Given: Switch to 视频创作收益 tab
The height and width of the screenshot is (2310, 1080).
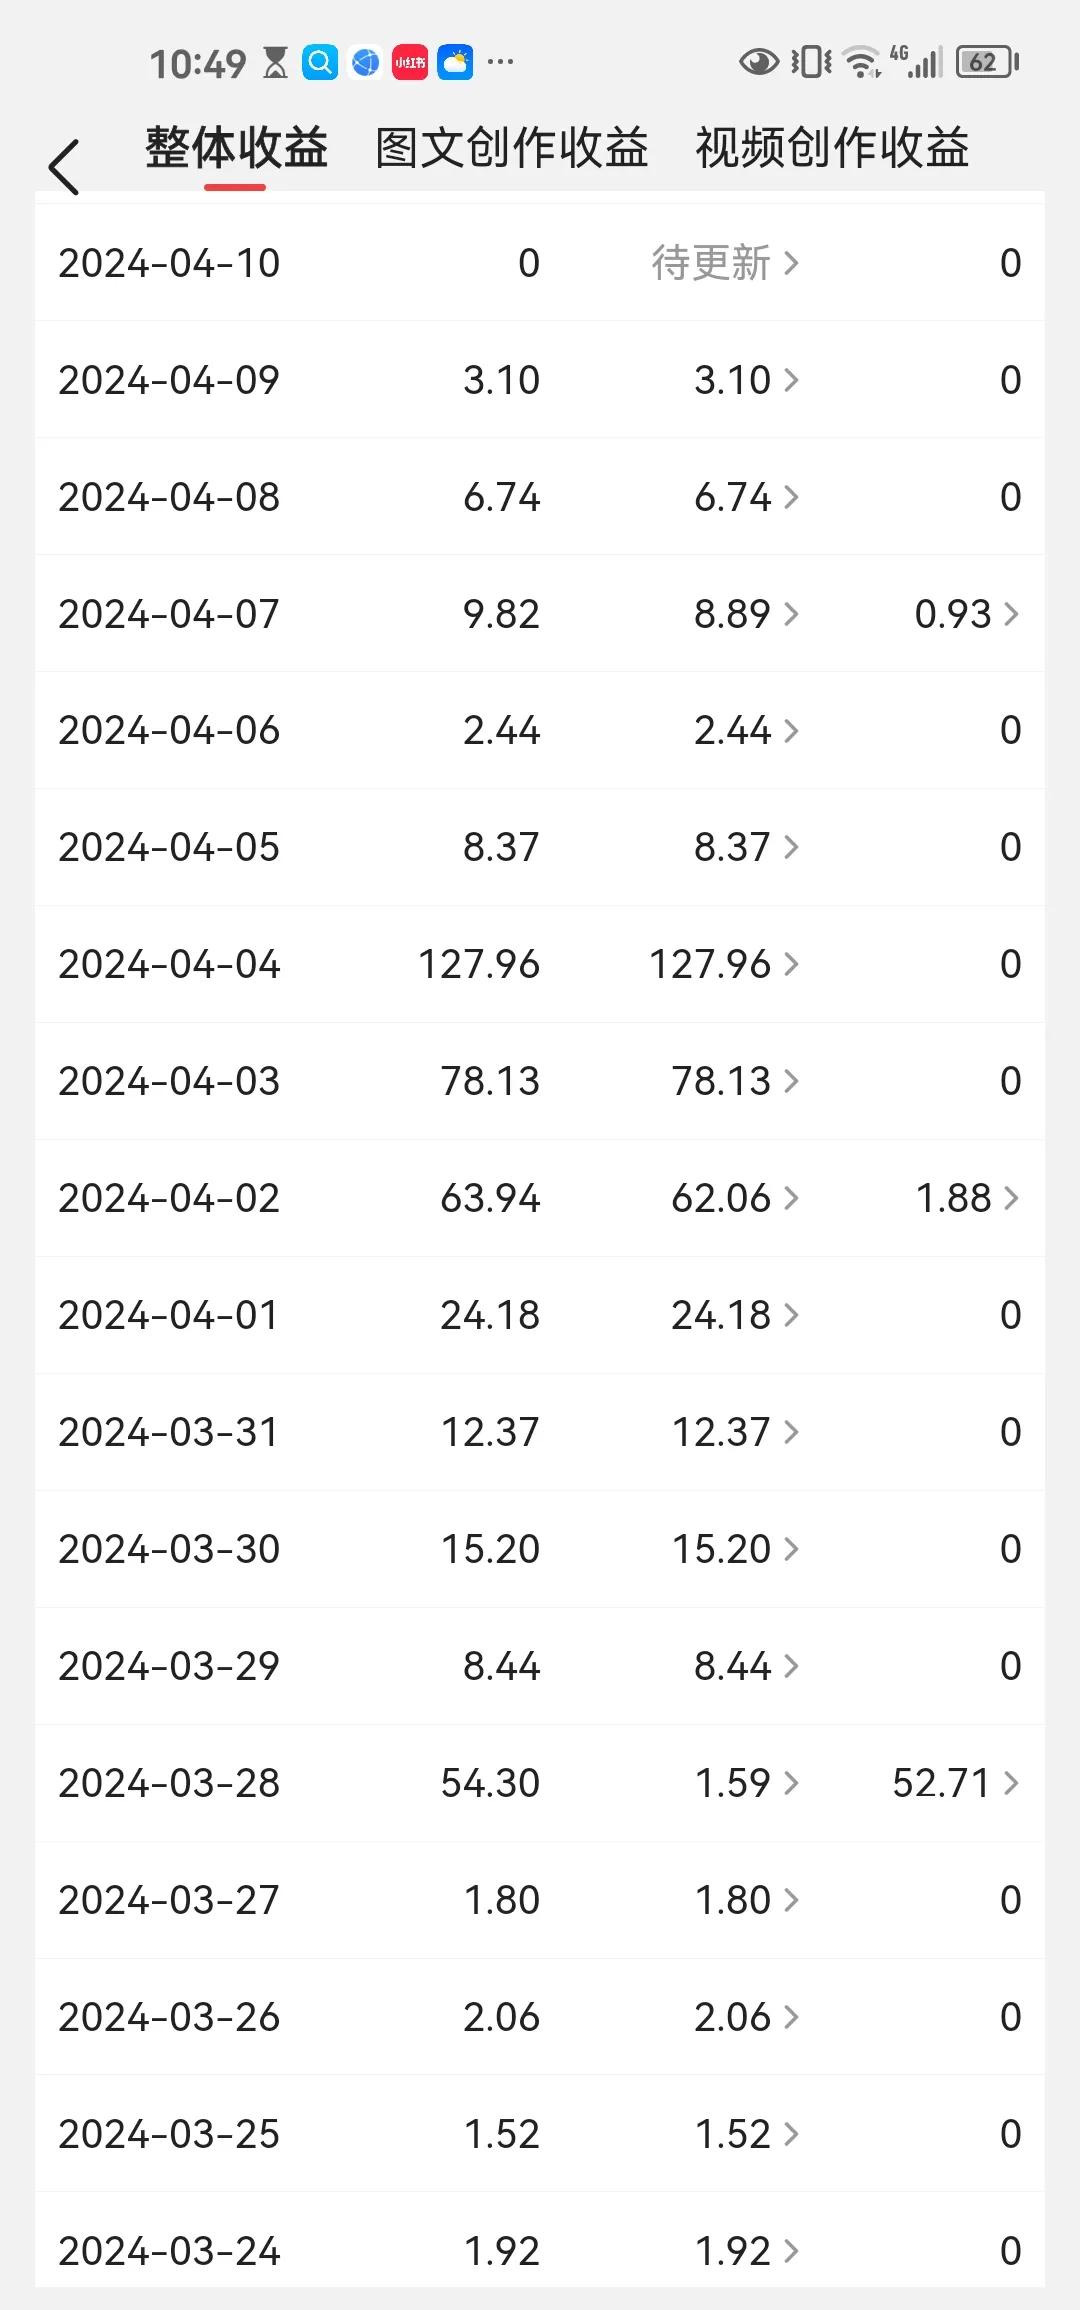Looking at the screenshot, I should tap(832, 149).
